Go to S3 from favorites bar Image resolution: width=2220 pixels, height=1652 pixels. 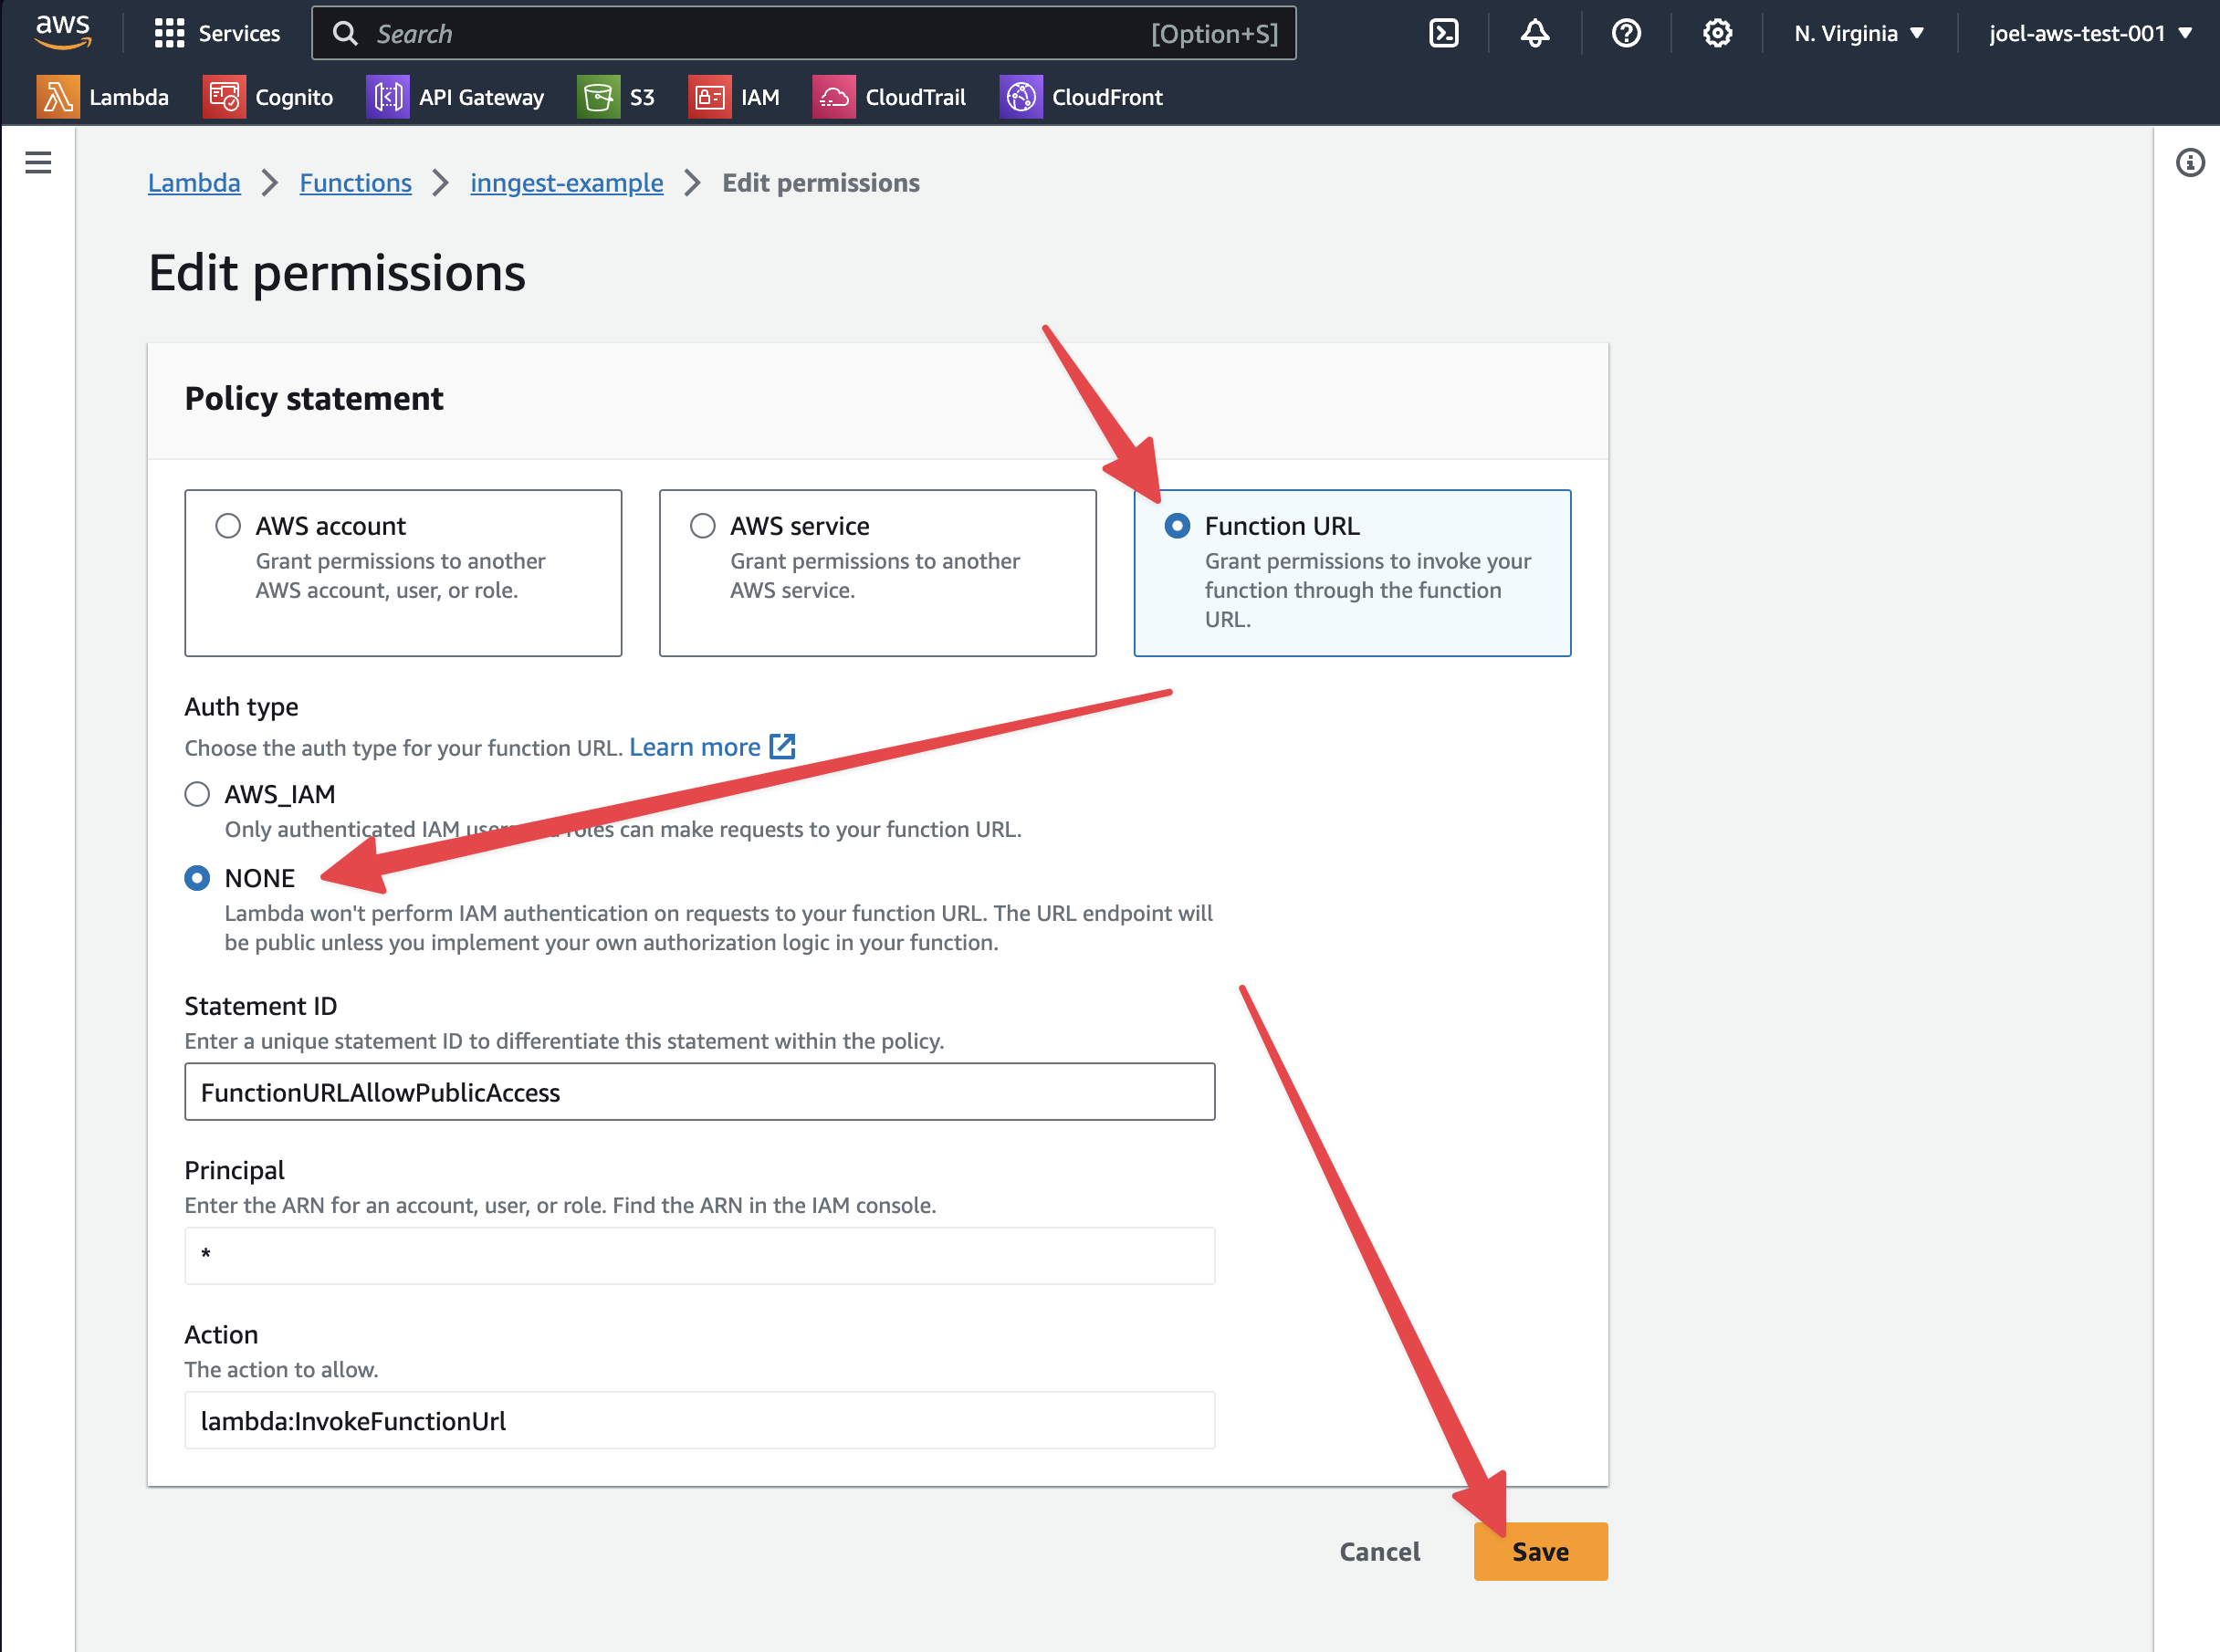coord(617,97)
